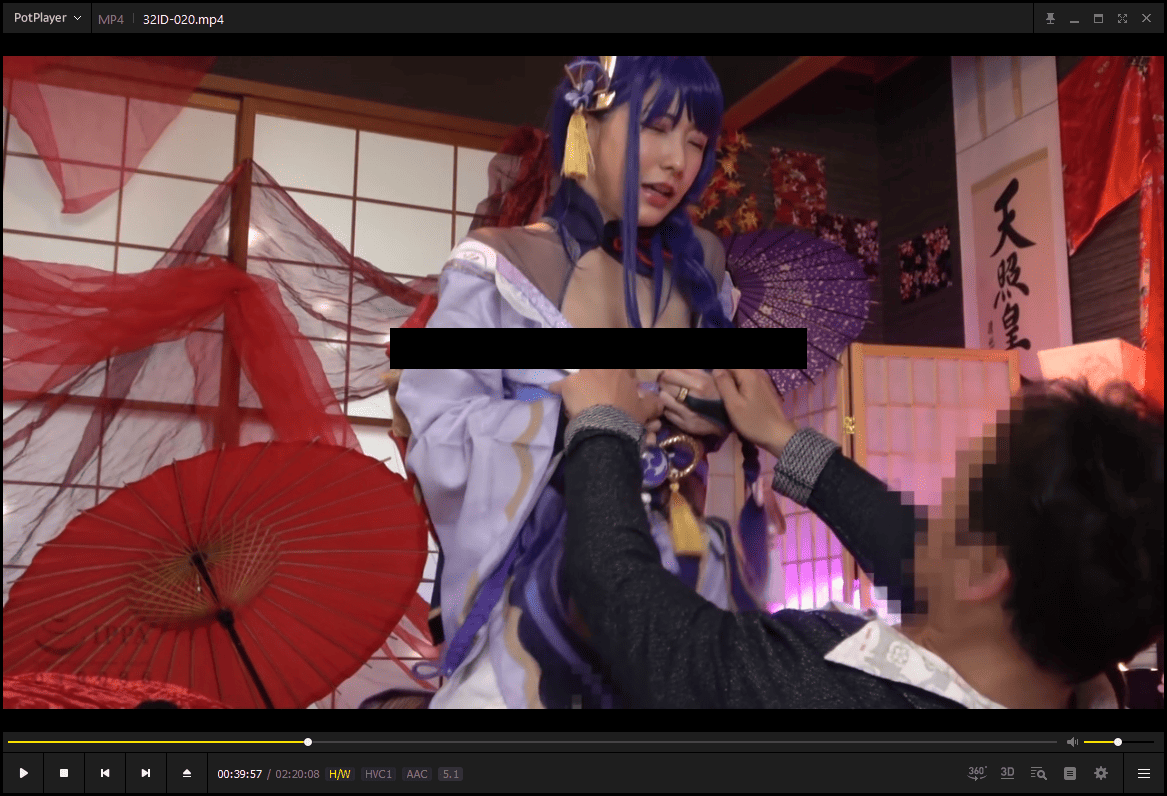Viewport: 1167px width, 796px height.
Task: Open a file with the eject button
Action: 187,774
